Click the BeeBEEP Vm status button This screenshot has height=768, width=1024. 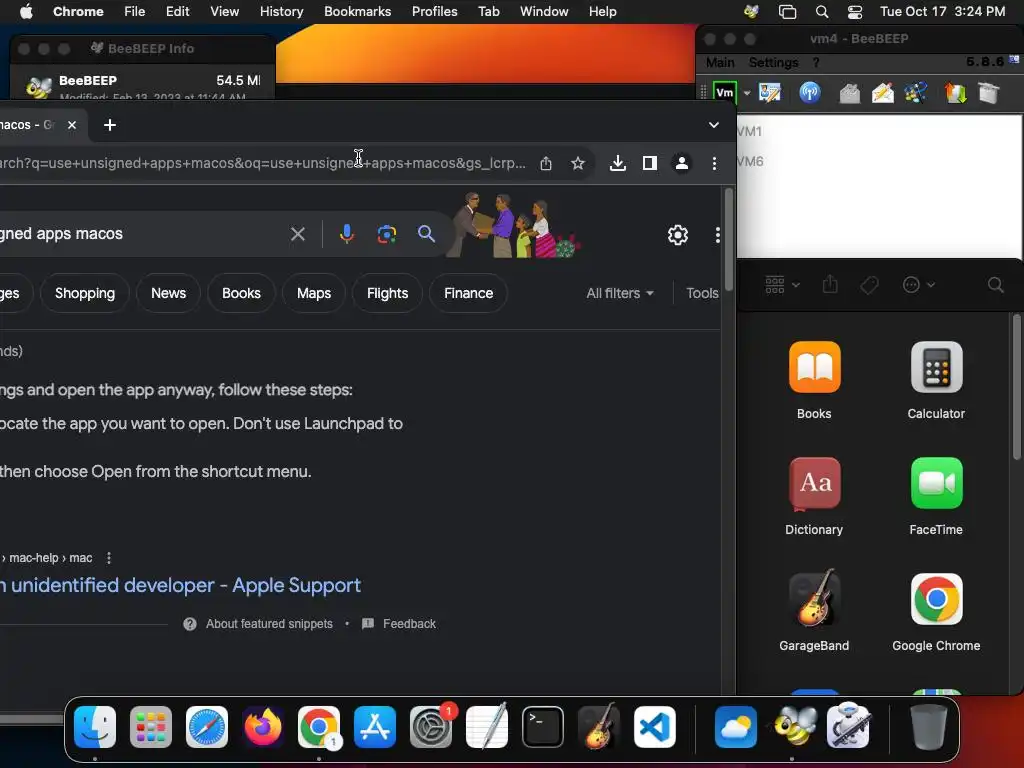724,93
